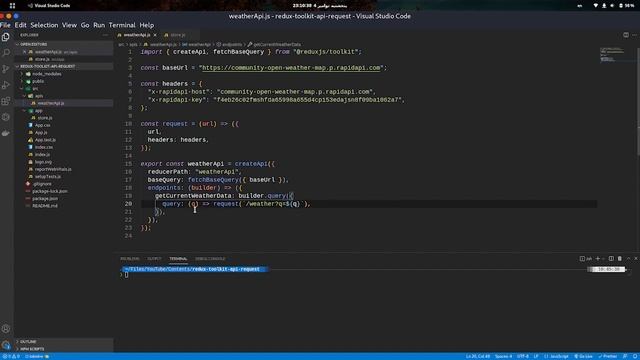The width and height of the screenshot is (640, 360).
Task: Change LF end of line sequence
Action: [x=536, y=356]
